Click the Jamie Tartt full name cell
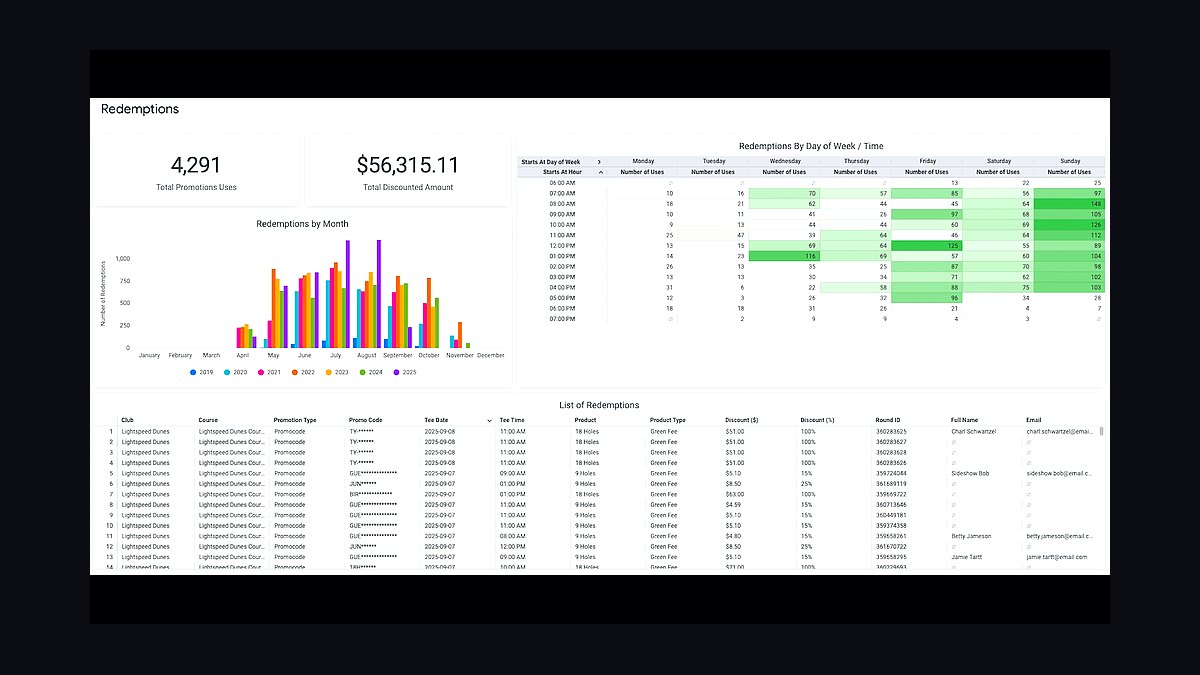1200x675 pixels. 966,557
